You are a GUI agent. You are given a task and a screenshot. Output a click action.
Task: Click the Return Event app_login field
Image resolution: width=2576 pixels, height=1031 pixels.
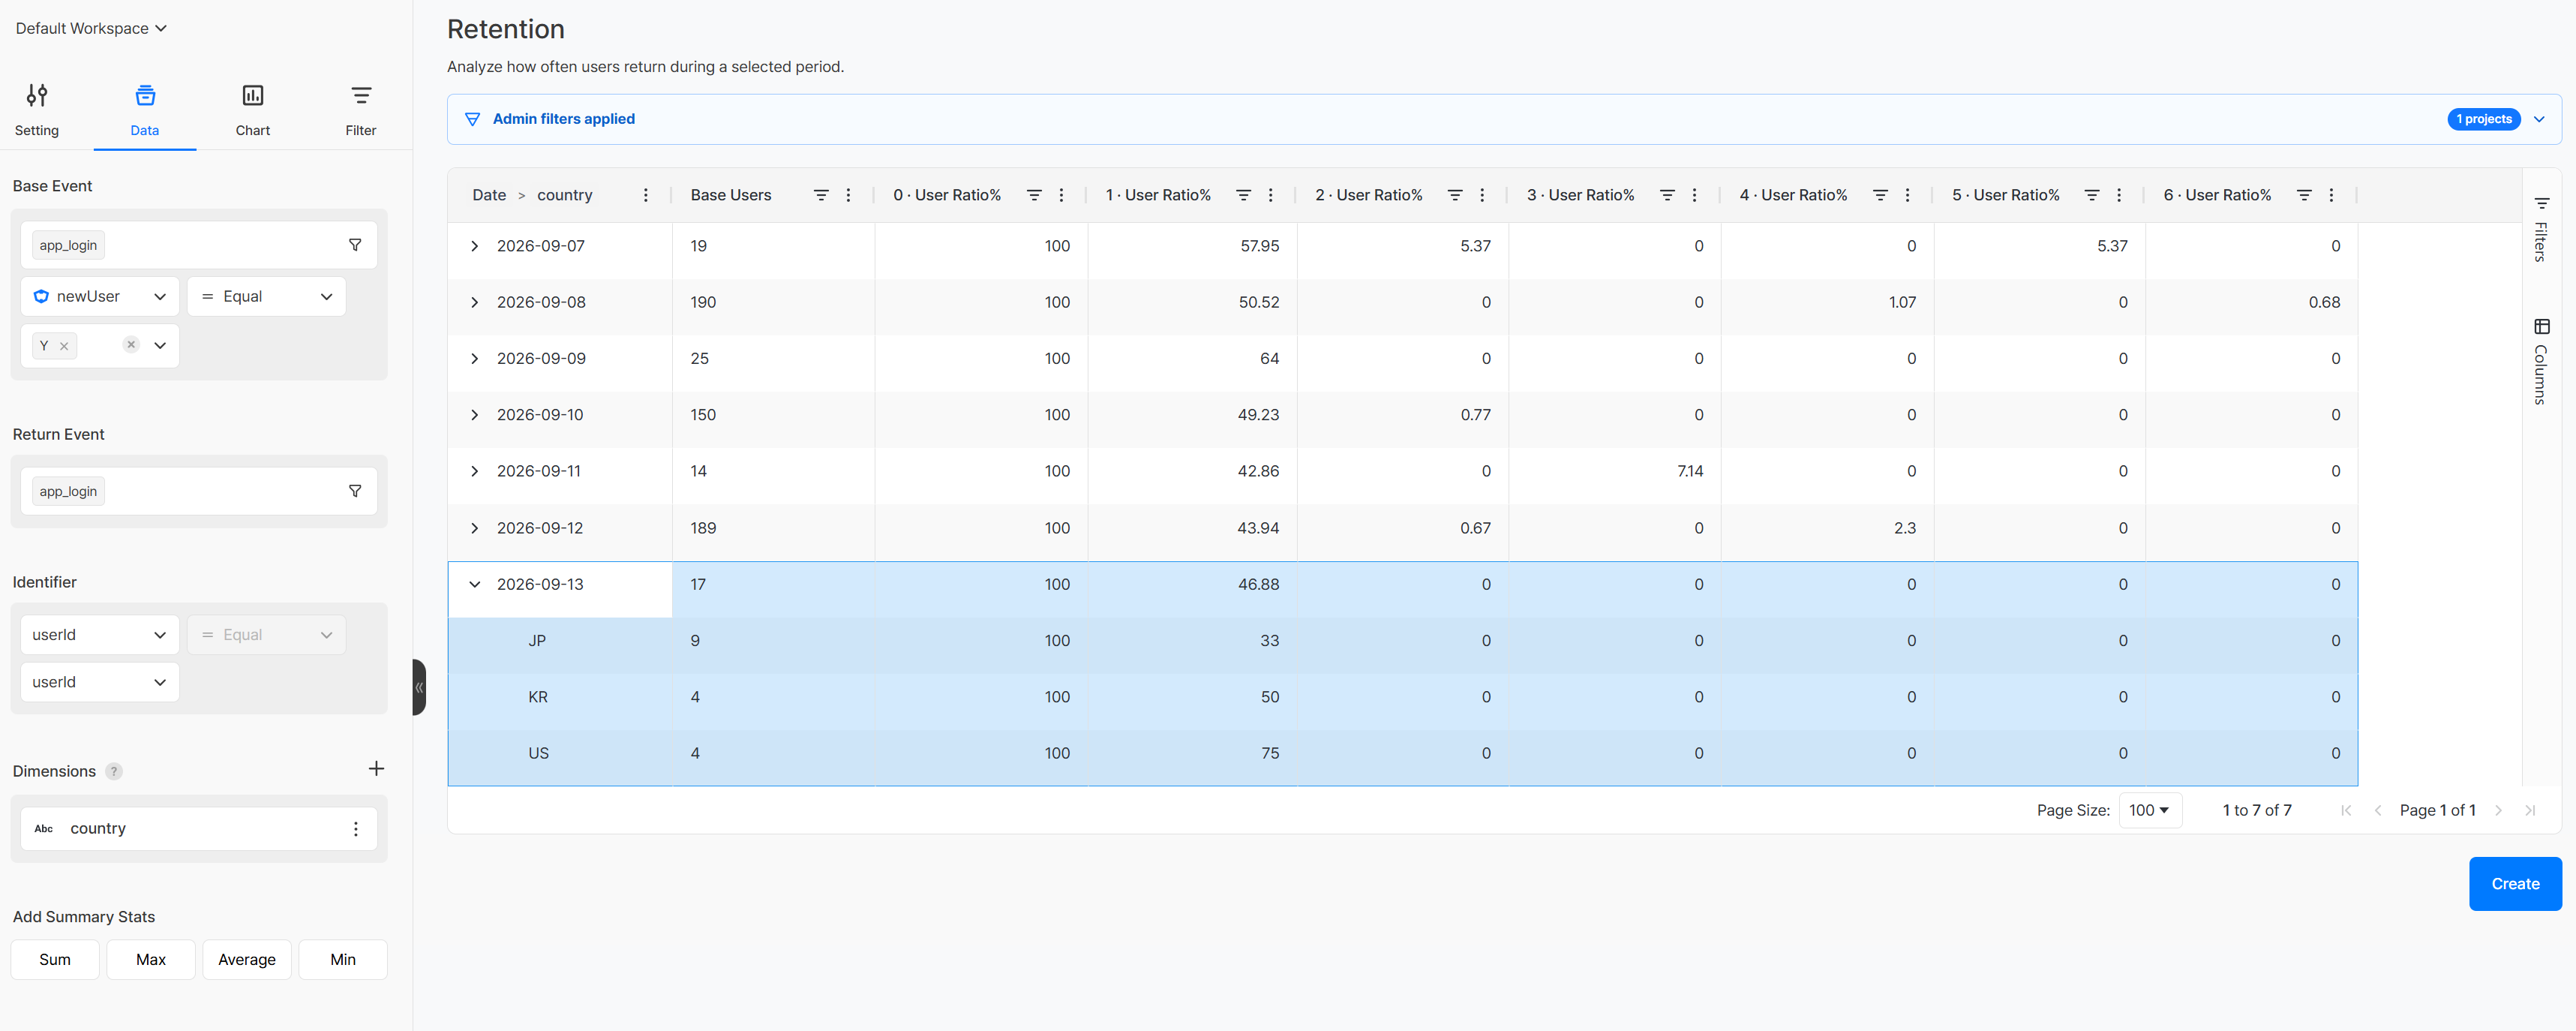pos(199,491)
